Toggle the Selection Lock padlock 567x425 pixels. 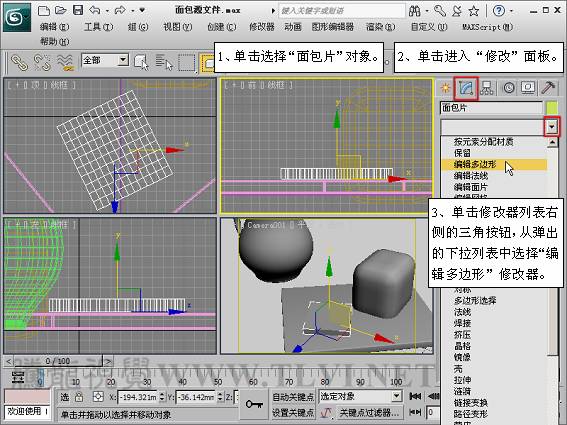79,397
